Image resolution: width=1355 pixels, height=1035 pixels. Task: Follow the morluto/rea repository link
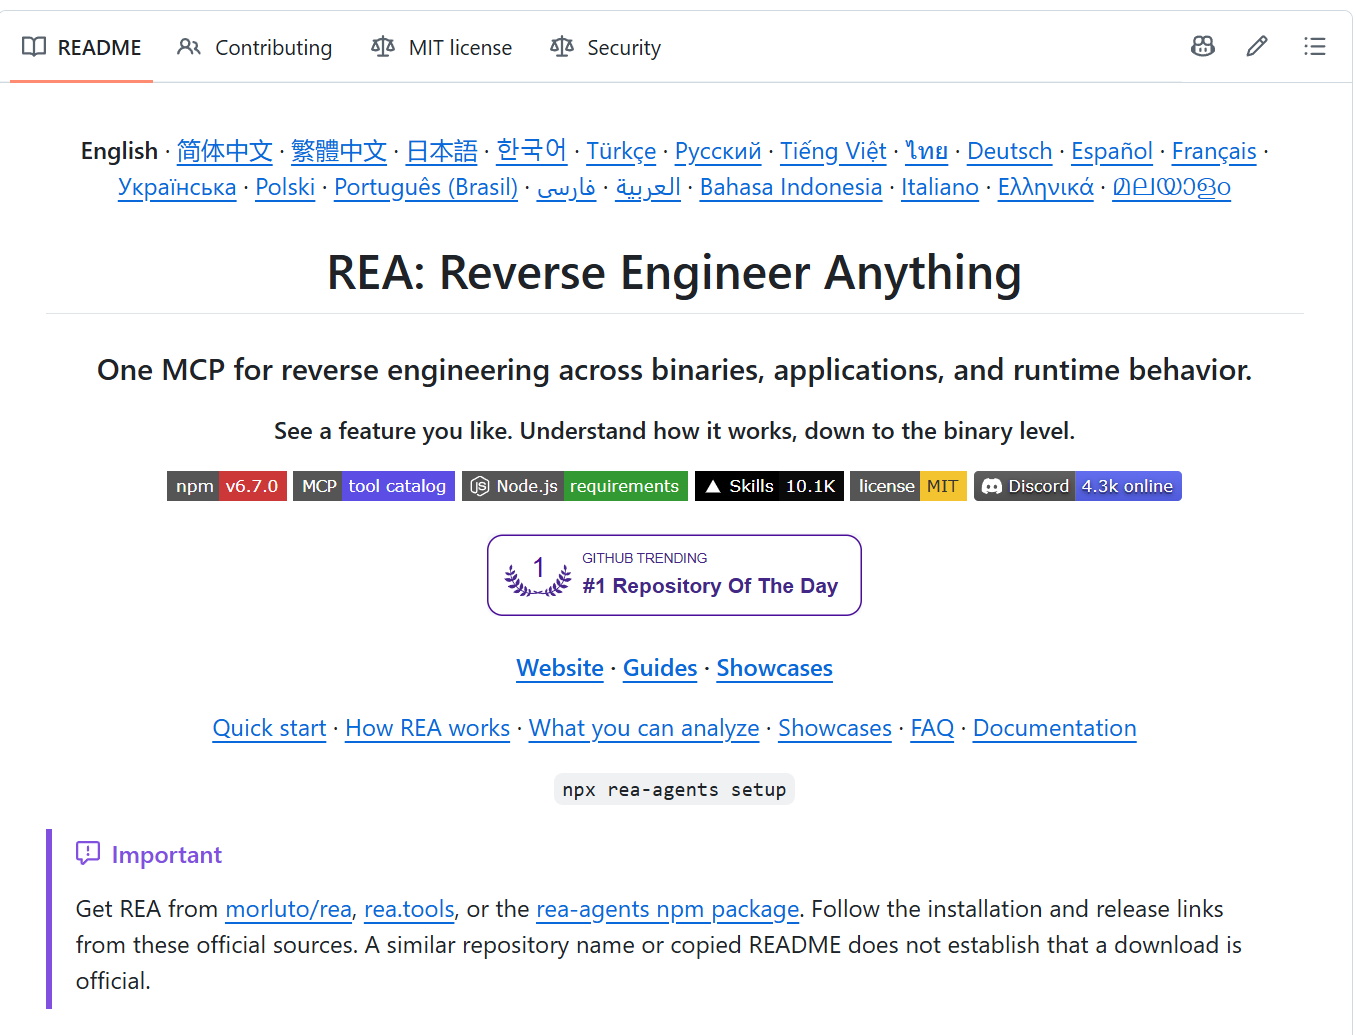(288, 909)
